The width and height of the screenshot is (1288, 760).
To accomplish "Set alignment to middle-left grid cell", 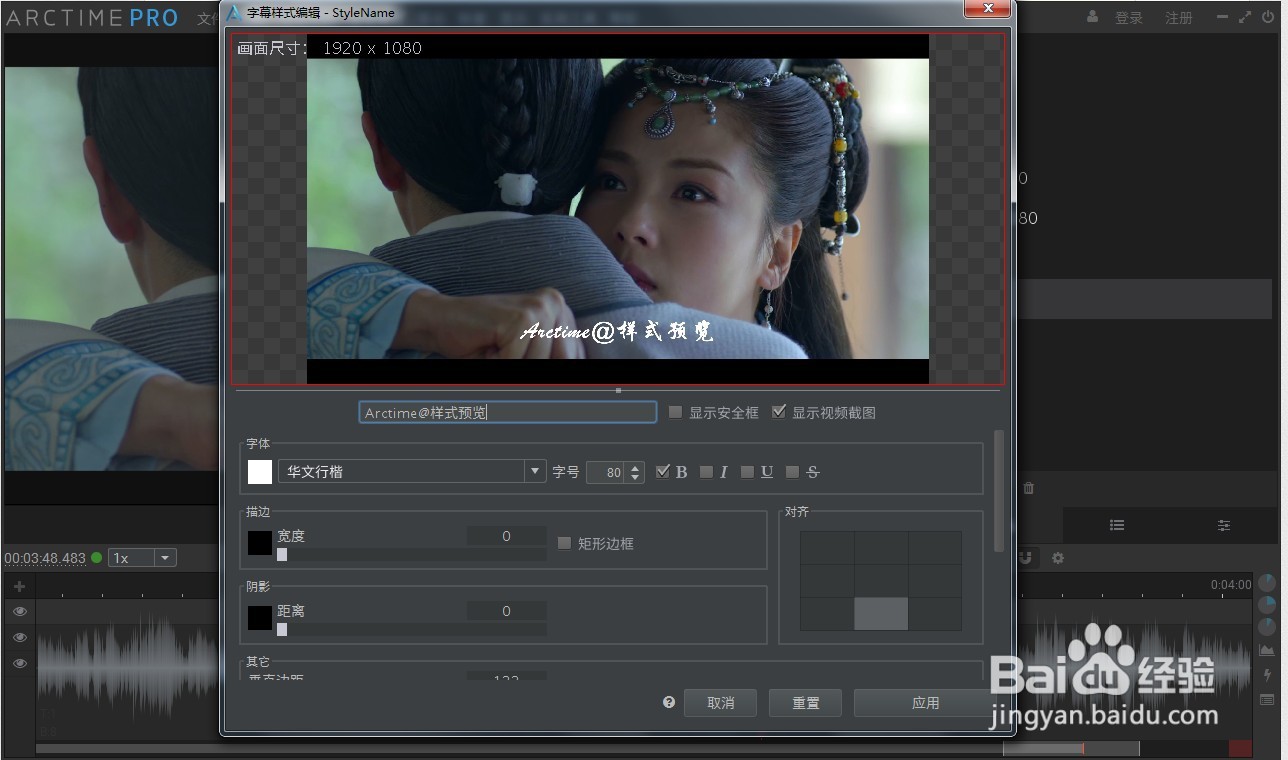I will coord(827,581).
